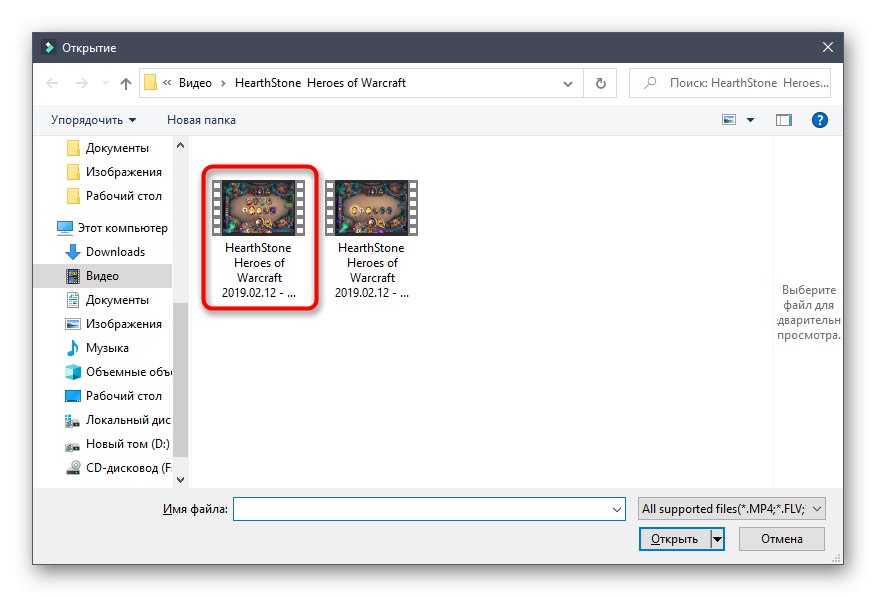Click the Отмена button
The width and height of the screenshot is (876, 597).
tap(782, 539)
